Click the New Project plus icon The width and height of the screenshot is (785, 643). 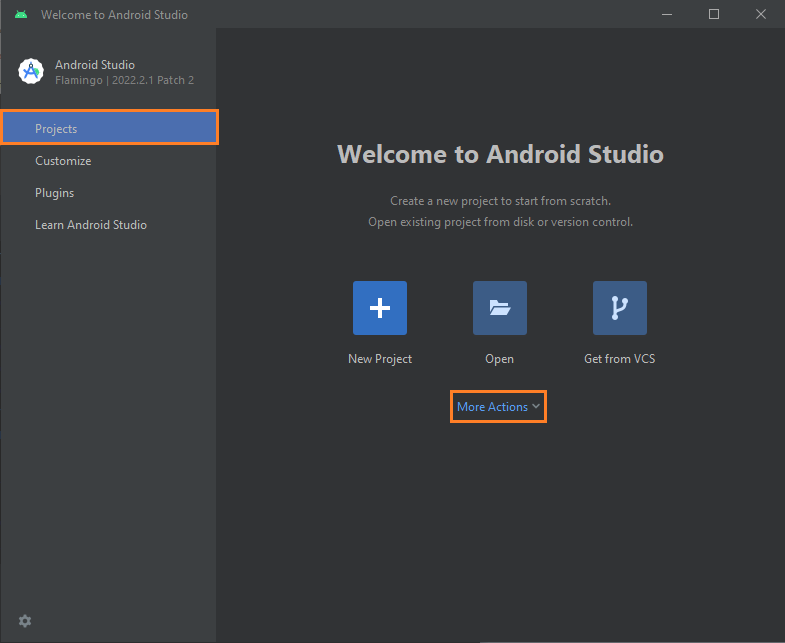[x=379, y=307]
